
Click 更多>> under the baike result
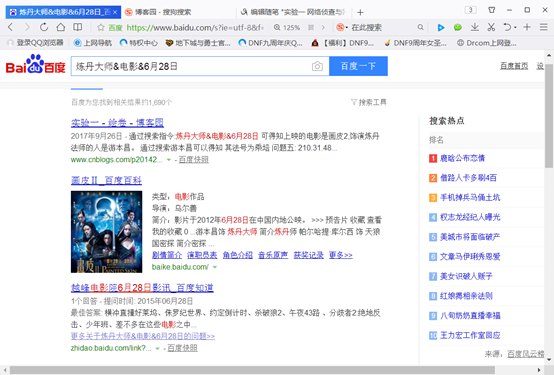(x=341, y=255)
